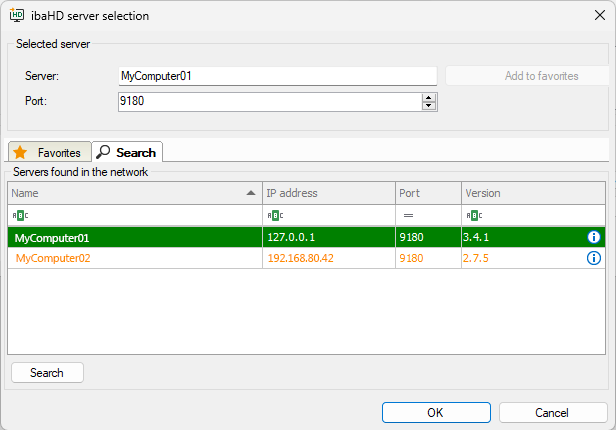
Task: Click the Version column filter ABC icon
Action: pyautogui.click(x=474, y=215)
